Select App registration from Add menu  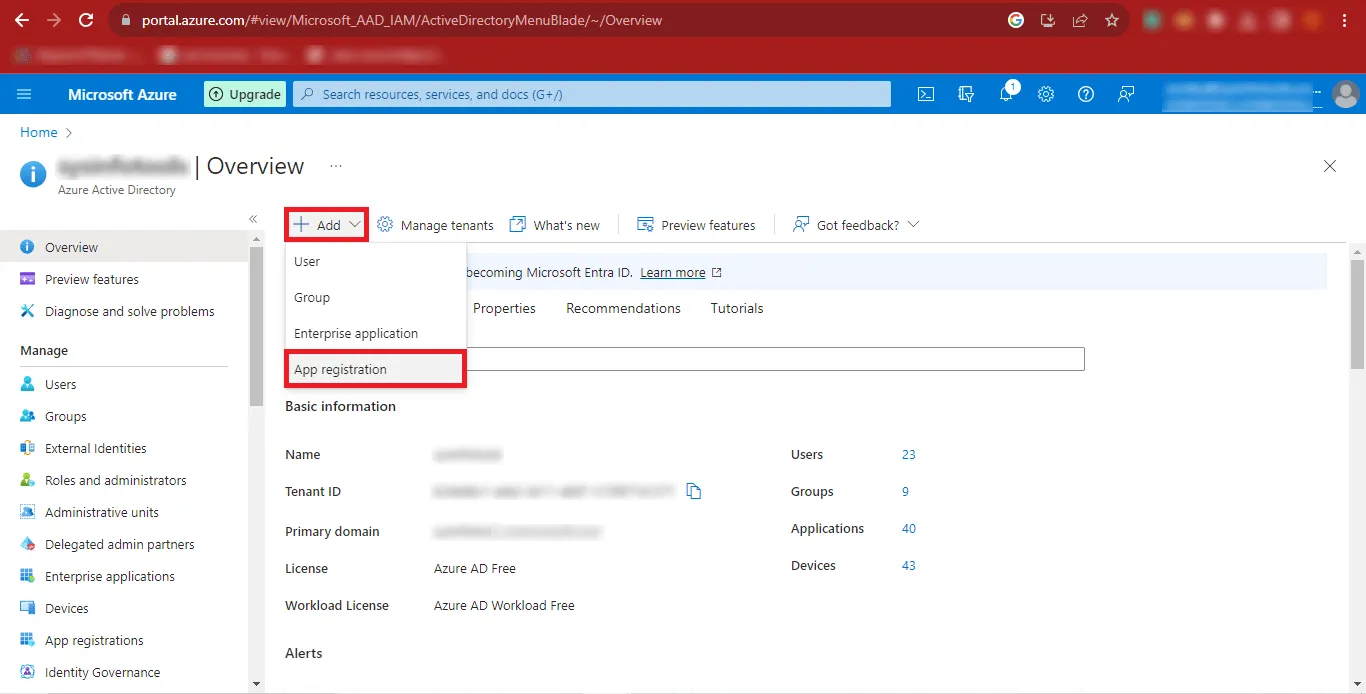click(340, 369)
